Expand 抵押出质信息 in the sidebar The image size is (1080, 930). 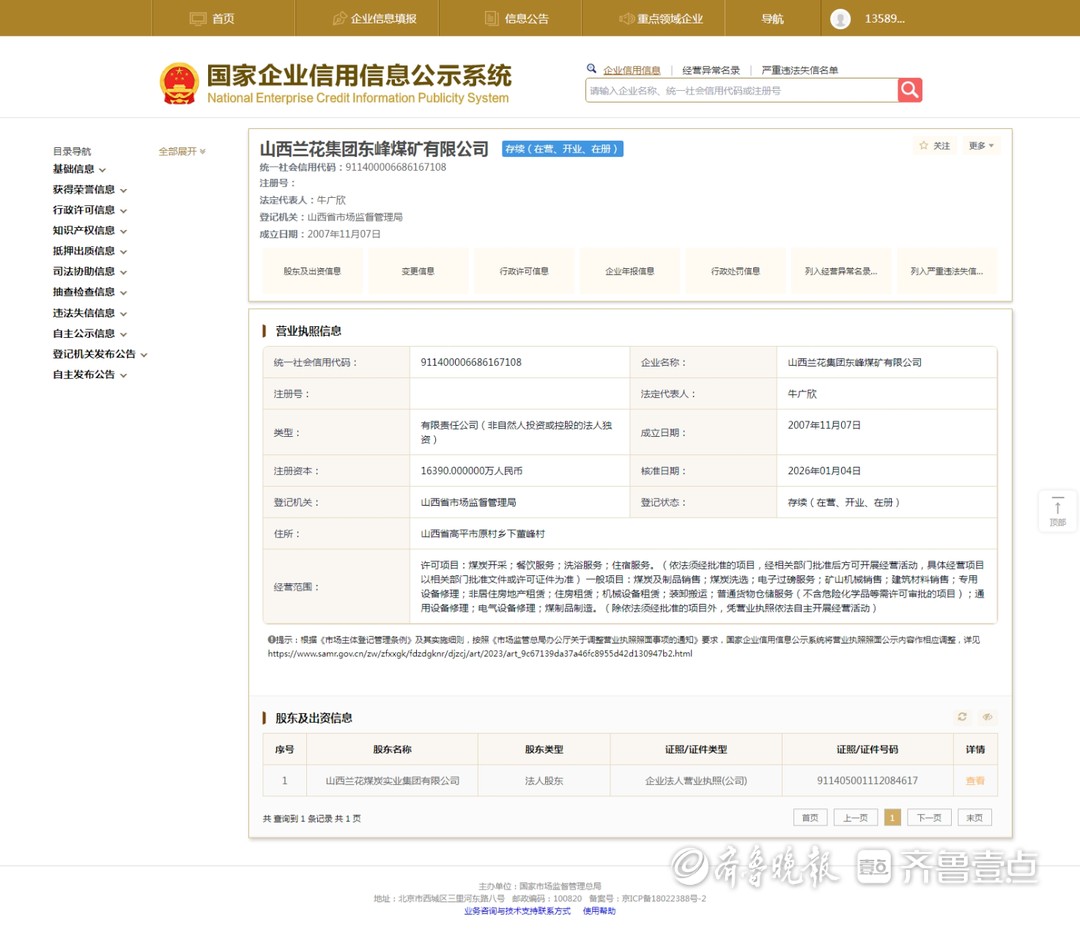90,251
